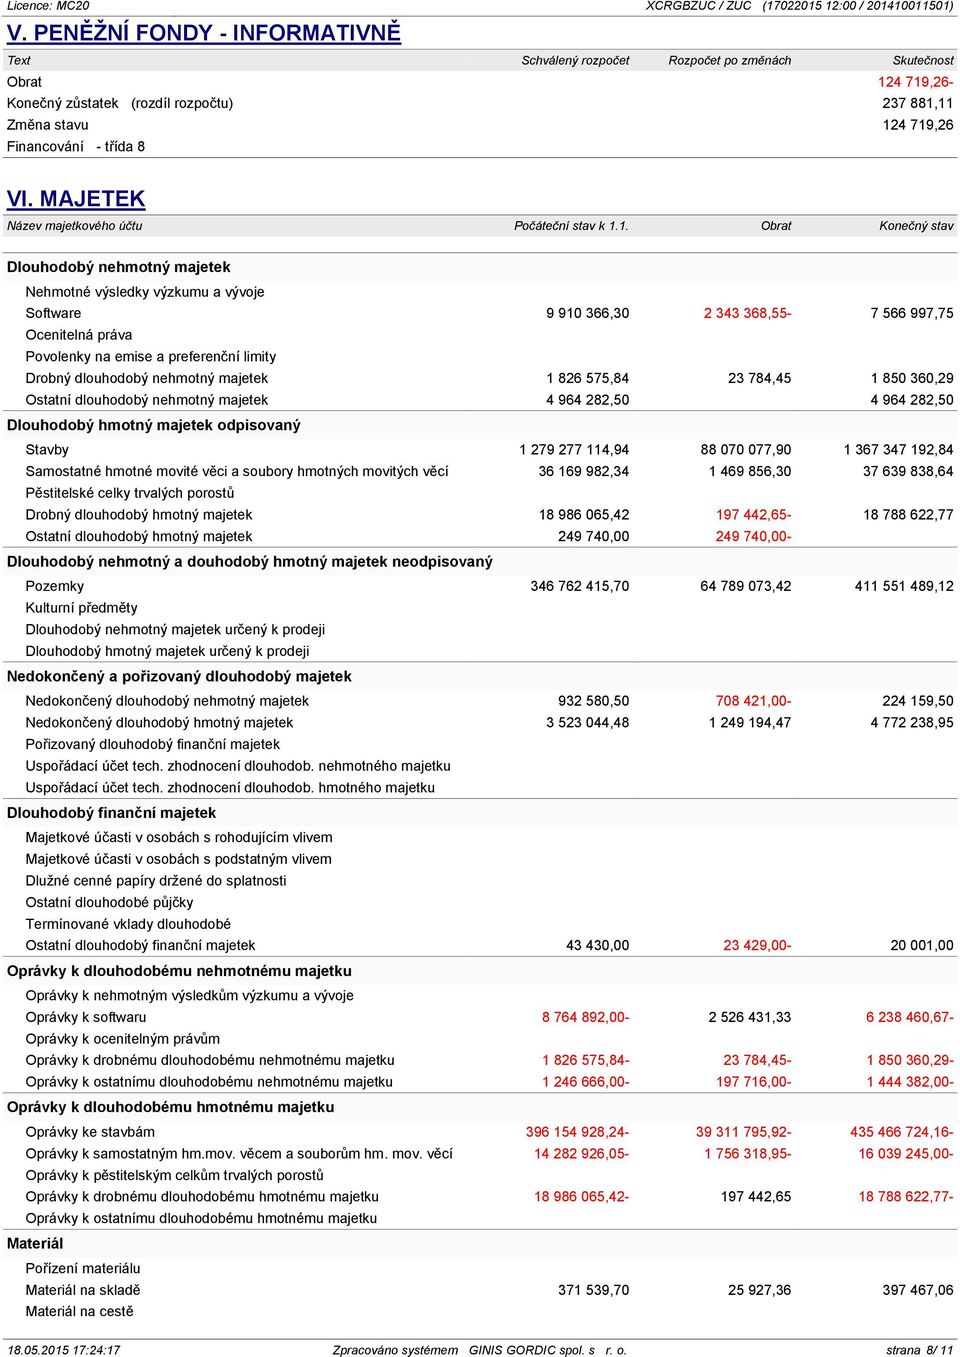Click the 'Software' row label
The width and height of the screenshot is (960, 1357).
[53, 313]
